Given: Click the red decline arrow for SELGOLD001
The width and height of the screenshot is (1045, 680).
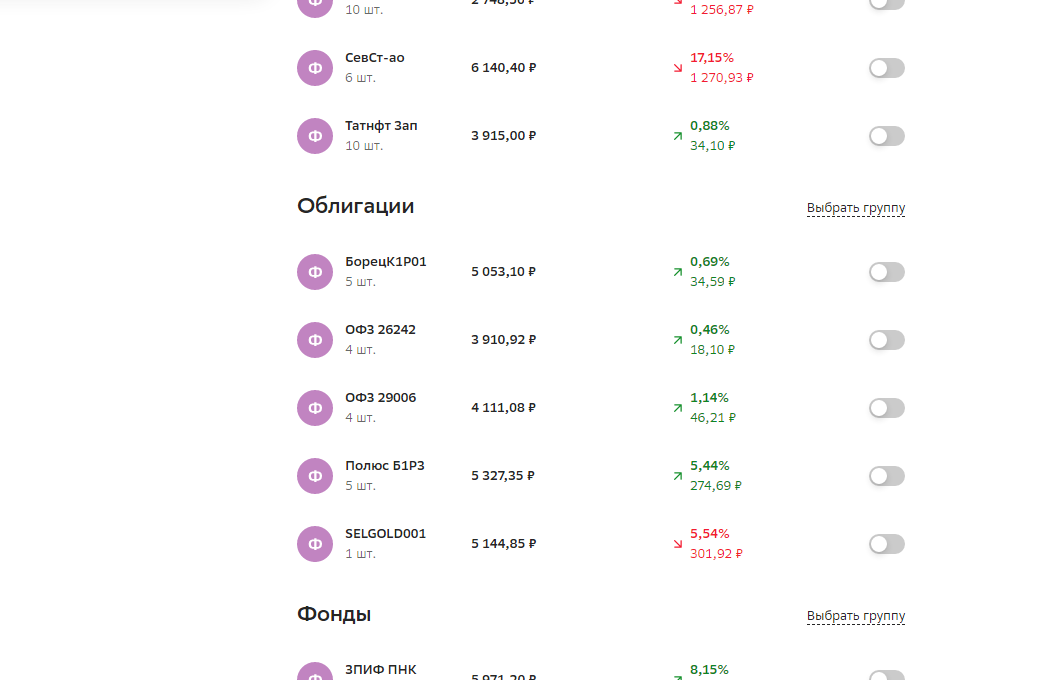Looking at the screenshot, I should [x=678, y=544].
